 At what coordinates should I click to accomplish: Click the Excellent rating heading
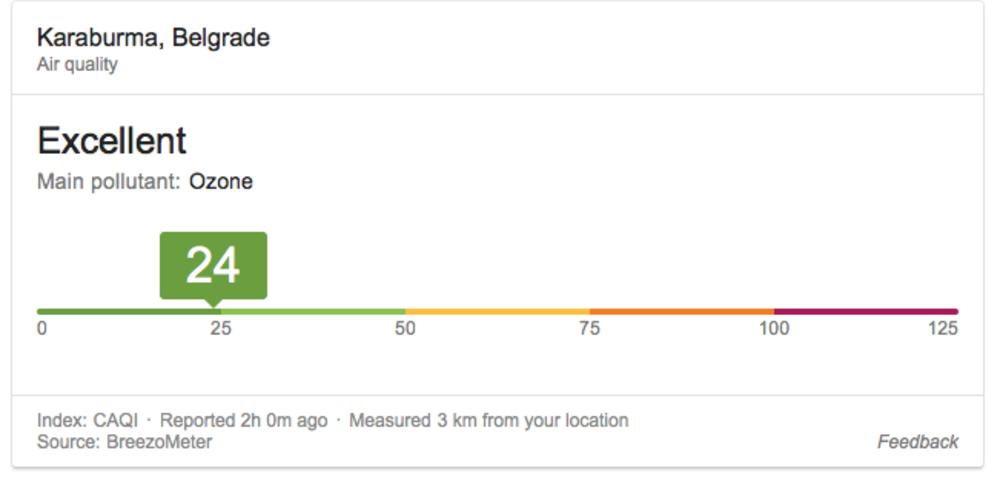(112, 141)
